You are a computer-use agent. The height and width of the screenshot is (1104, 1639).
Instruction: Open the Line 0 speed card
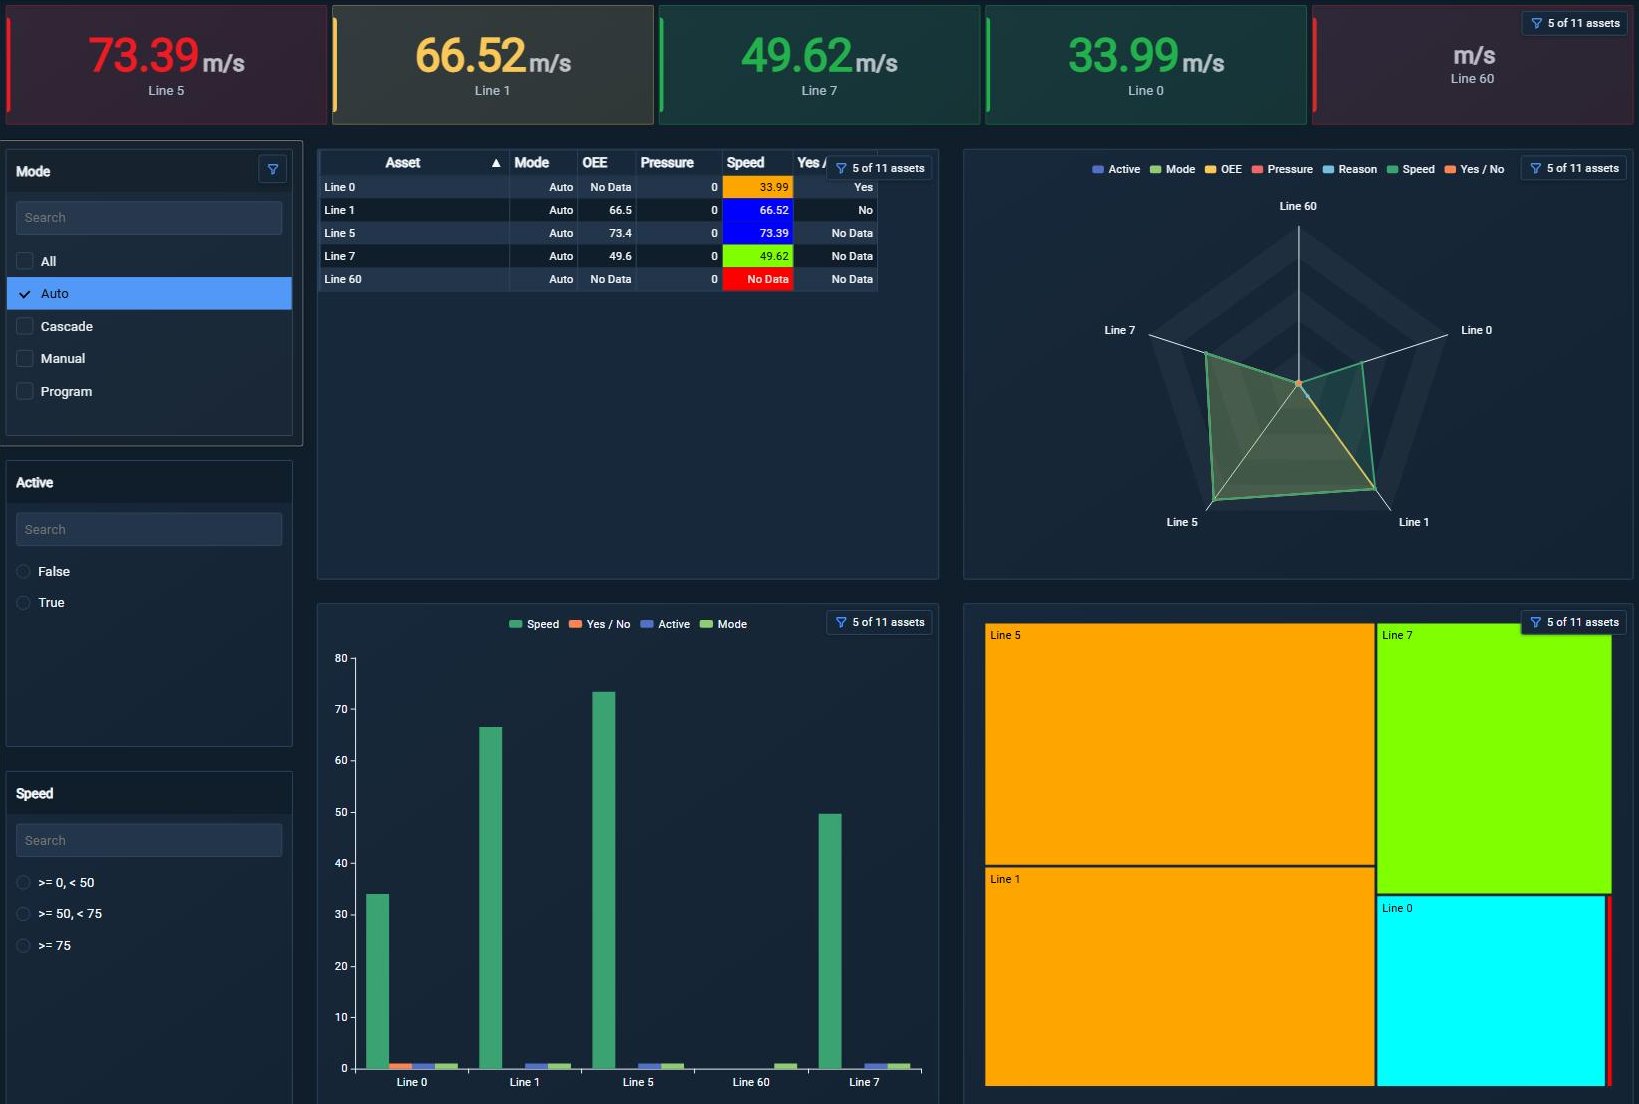[1146, 65]
